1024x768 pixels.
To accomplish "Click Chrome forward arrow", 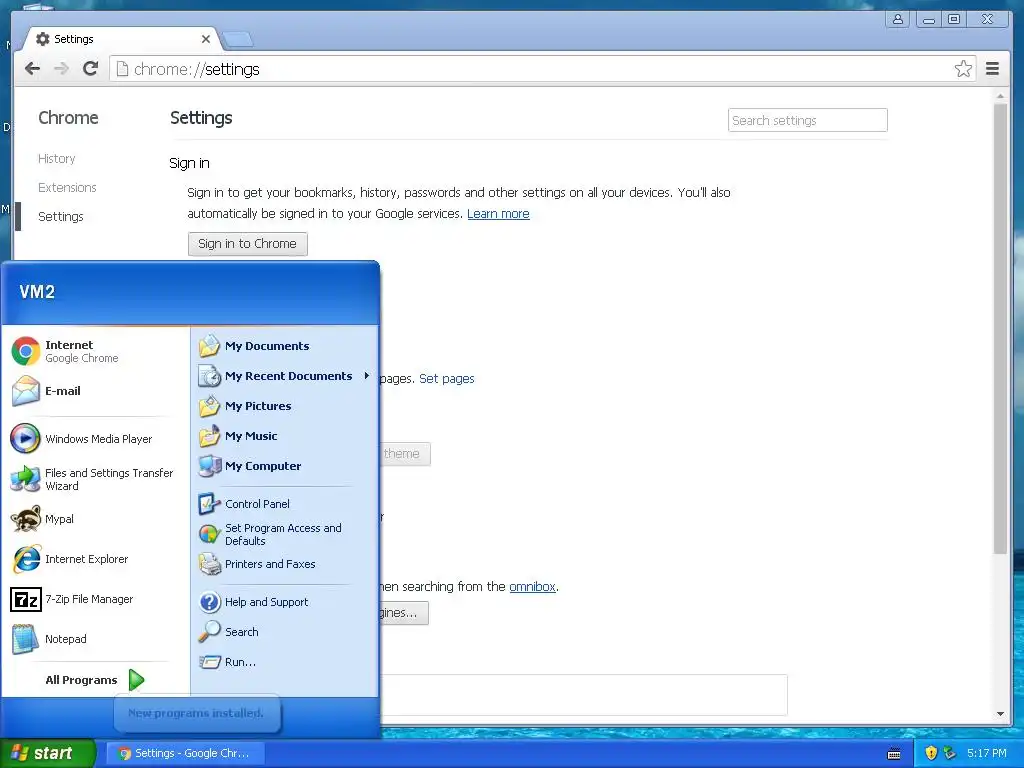I will tap(61, 69).
